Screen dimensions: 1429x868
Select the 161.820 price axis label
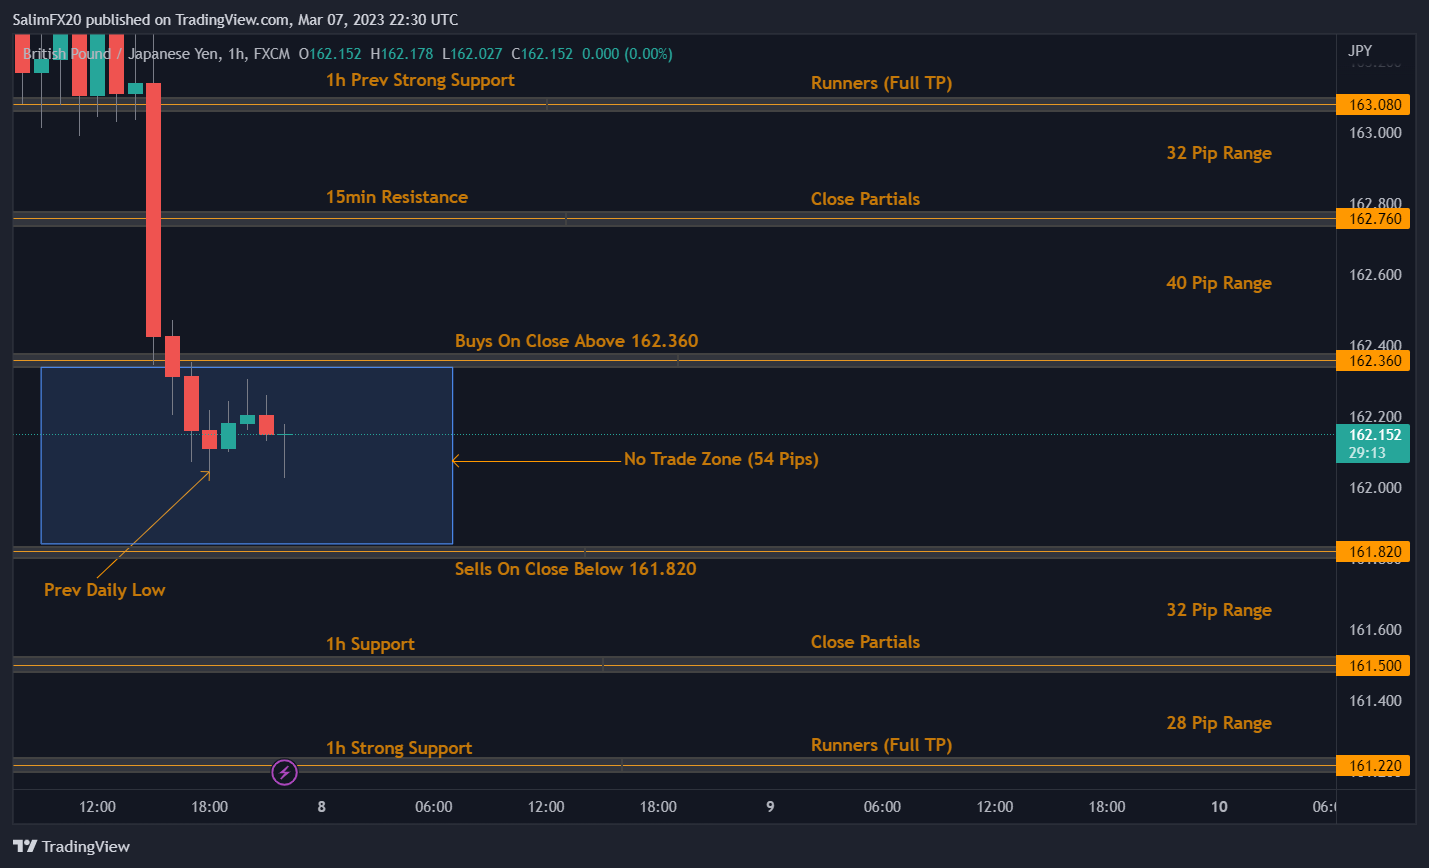point(1374,552)
